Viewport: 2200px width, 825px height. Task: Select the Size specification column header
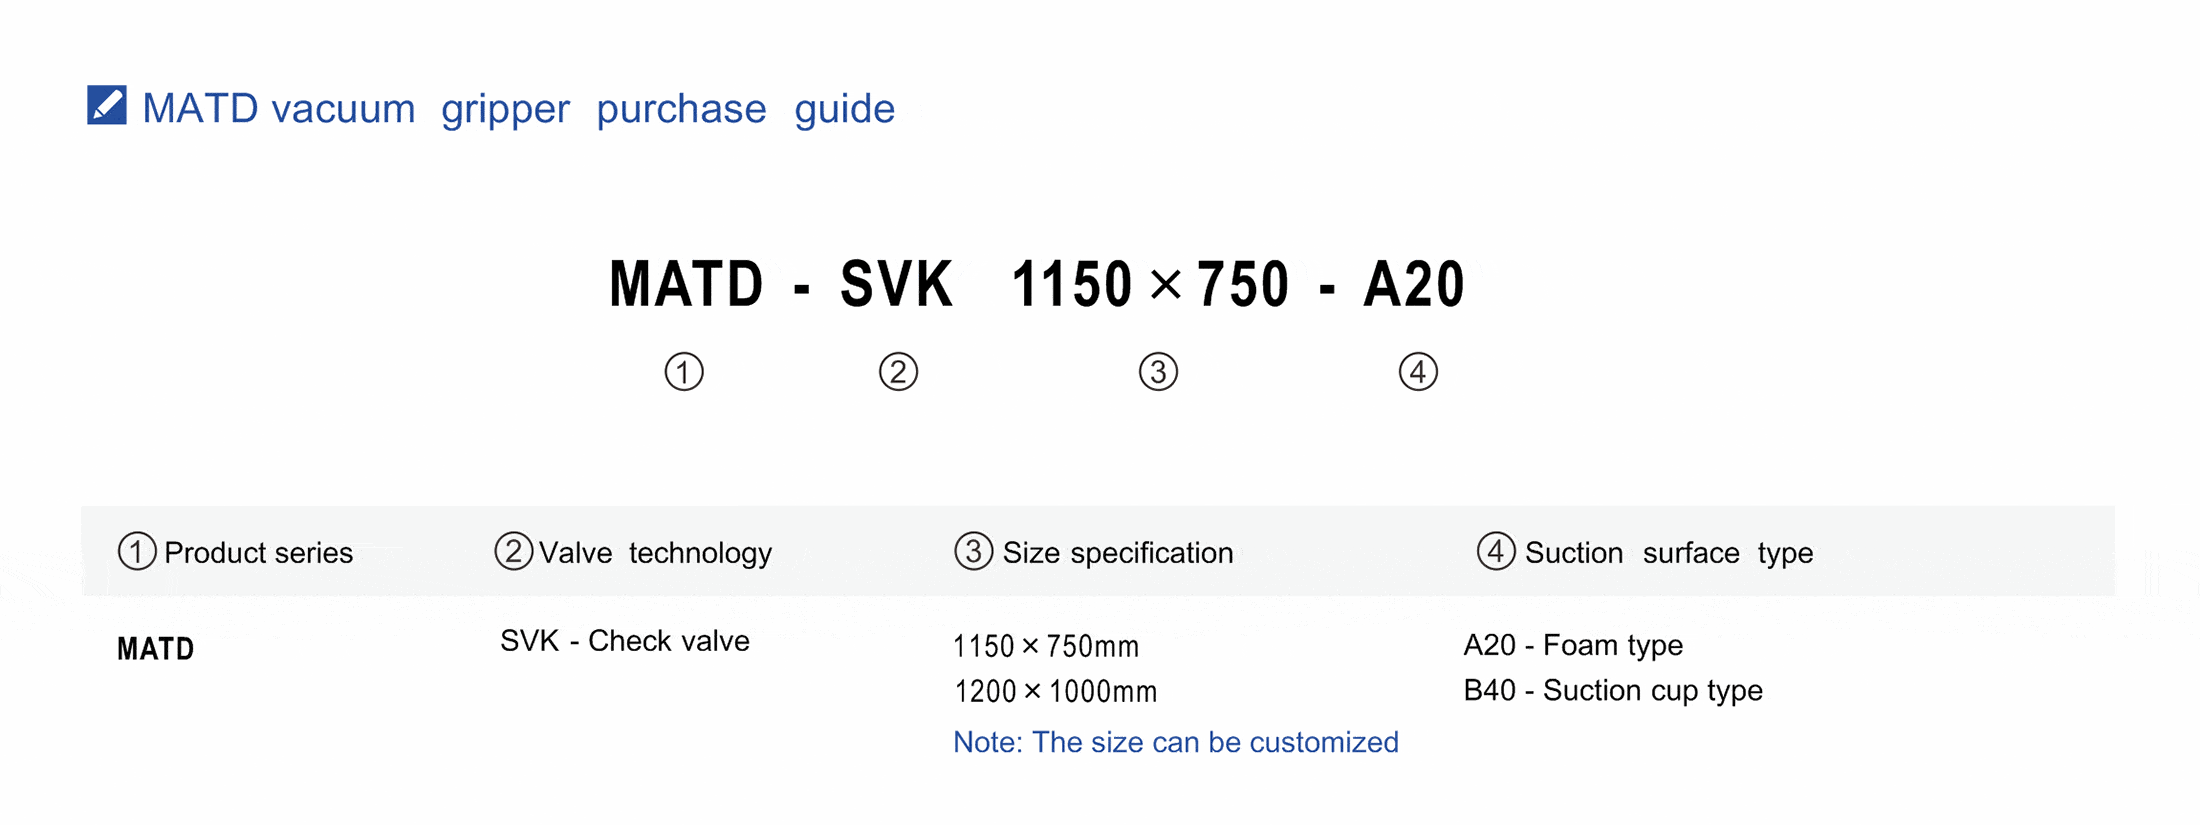coord(1117,553)
